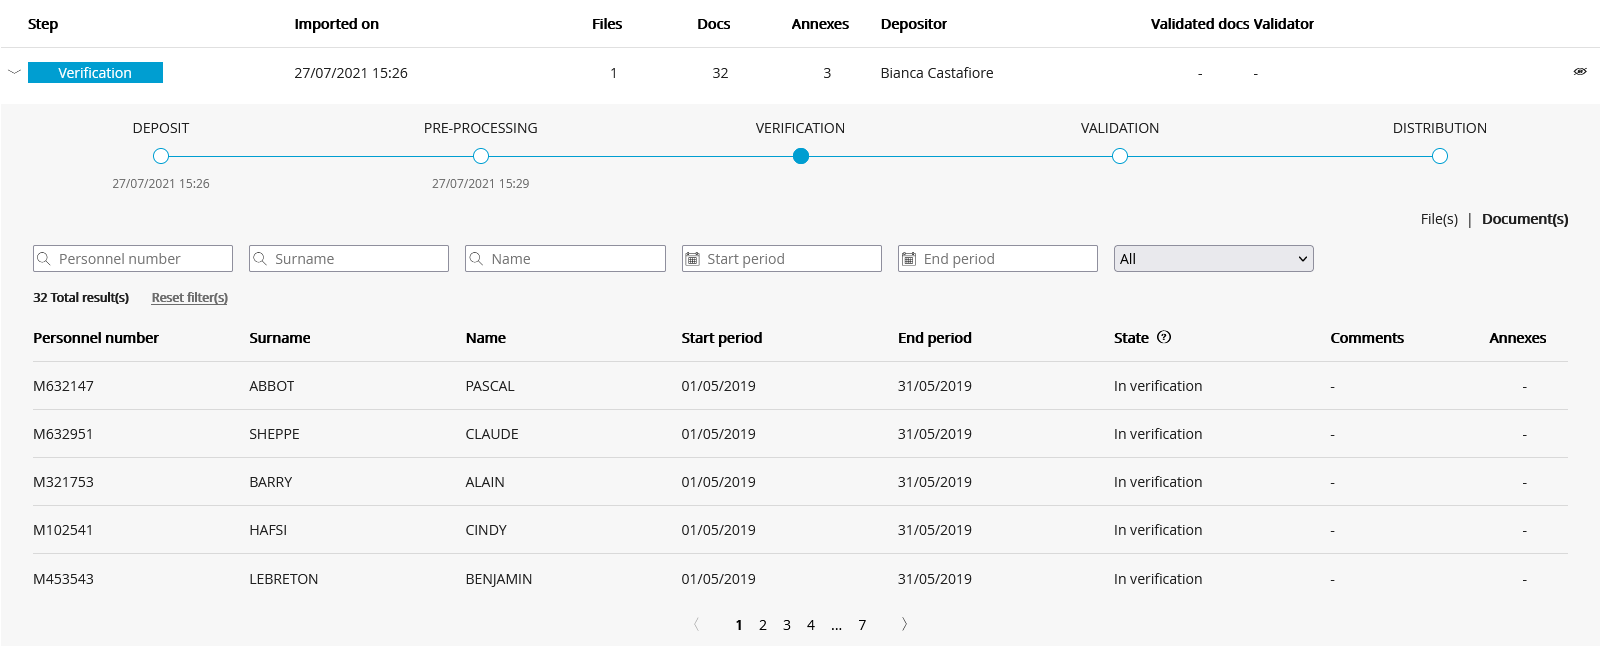This screenshot has width=1601, height=647.
Task: Click current page number 1
Action: click(x=739, y=625)
